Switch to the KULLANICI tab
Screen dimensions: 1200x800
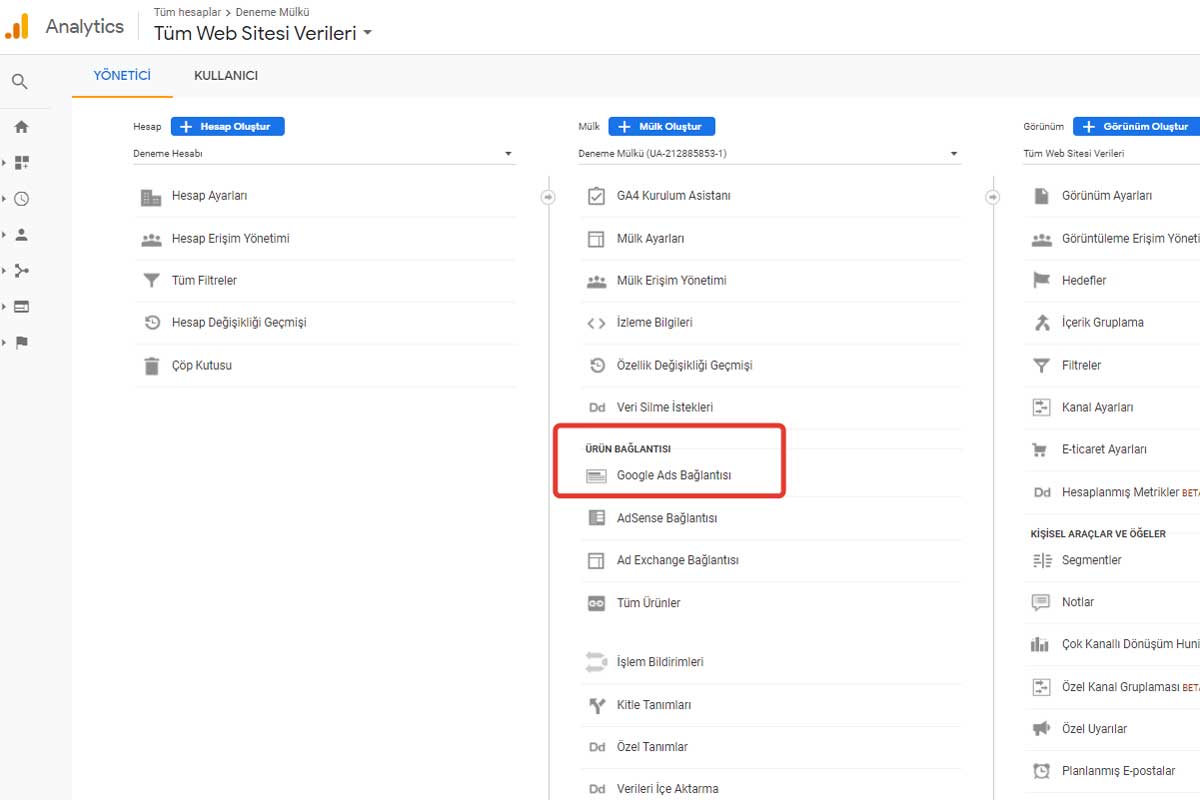[226, 76]
